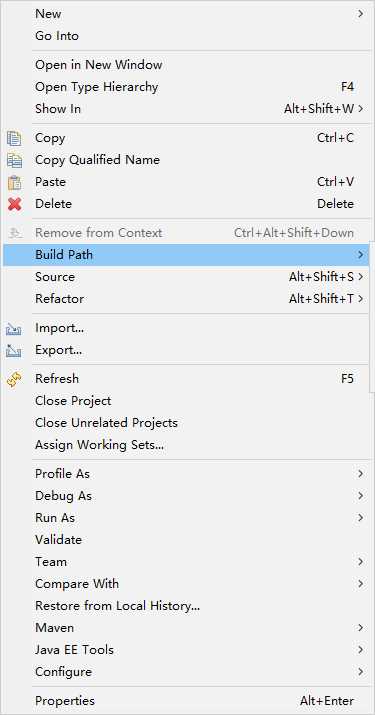
Task: Click the Copy Qualified Name icon
Action: [15, 160]
